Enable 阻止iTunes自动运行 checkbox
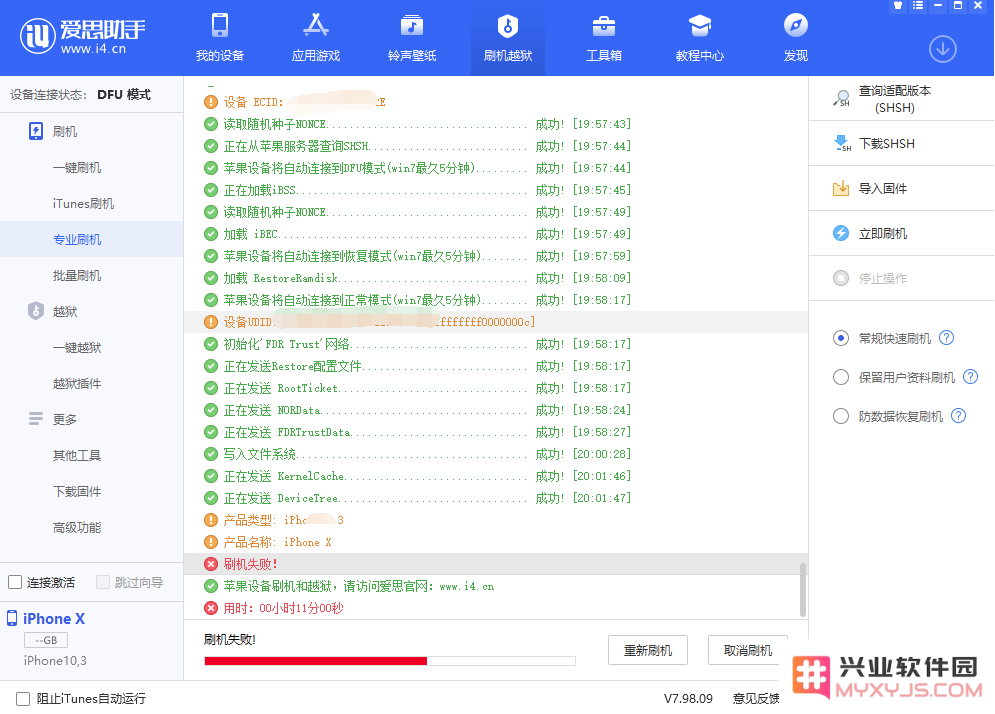This screenshot has height=714, width=995. point(23,699)
